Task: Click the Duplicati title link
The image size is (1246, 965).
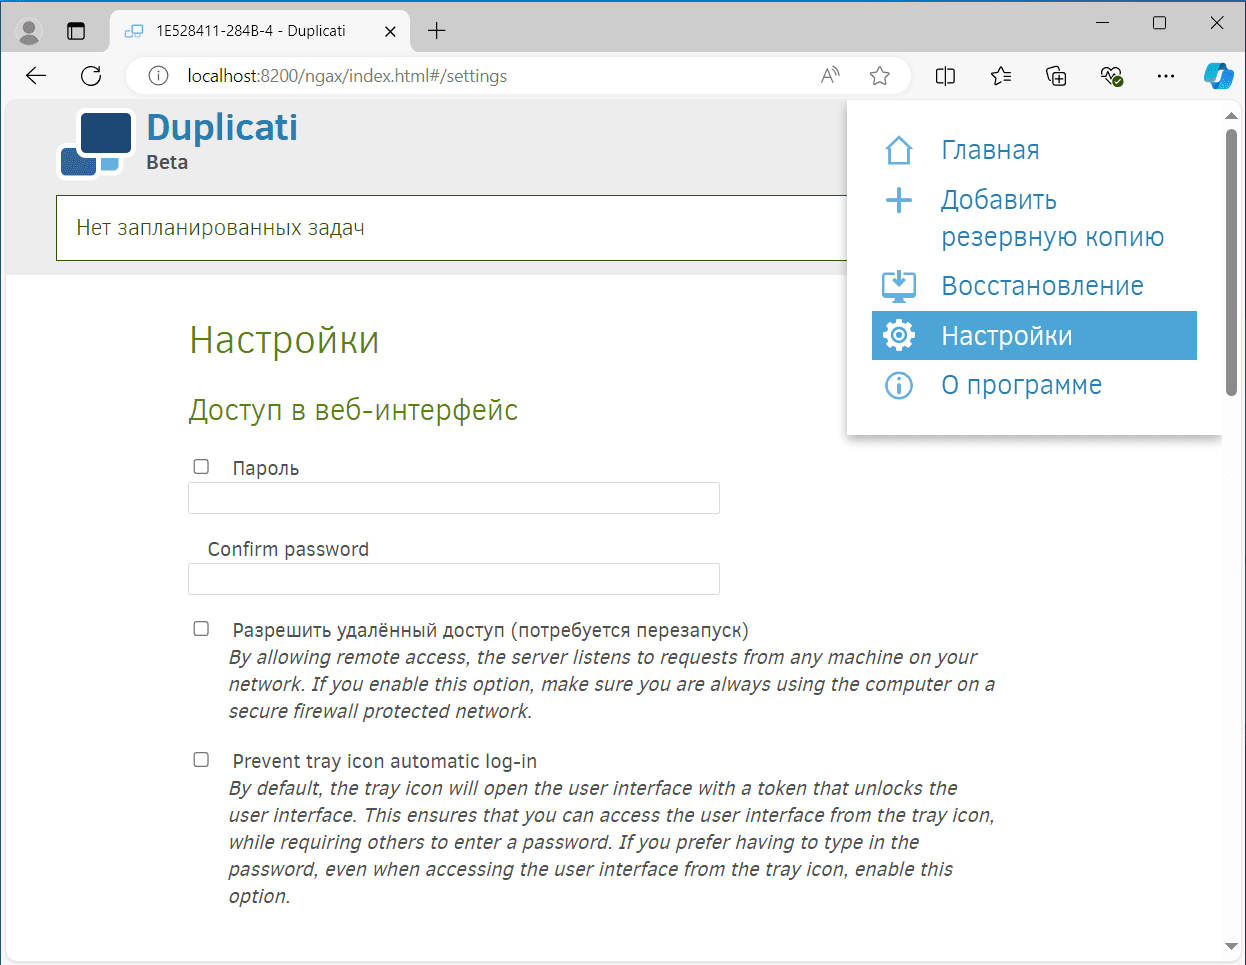Action: [222, 128]
